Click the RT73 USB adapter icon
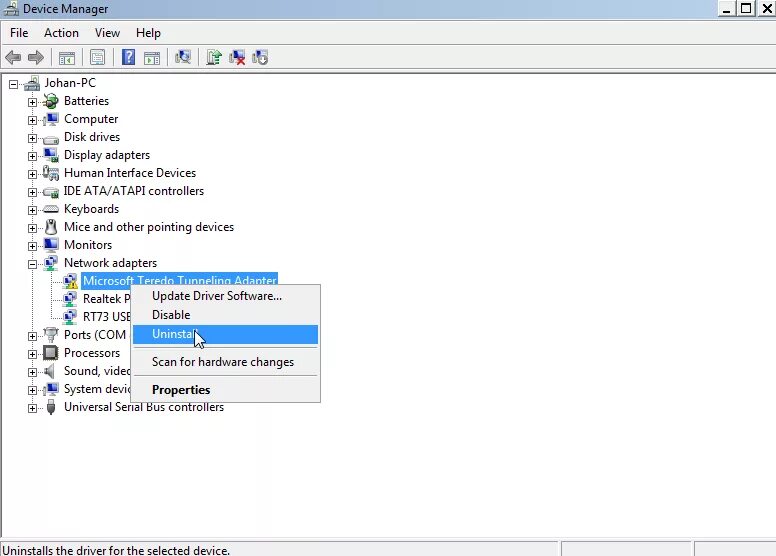This screenshot has height=556, width=776. tap(70, 316)
